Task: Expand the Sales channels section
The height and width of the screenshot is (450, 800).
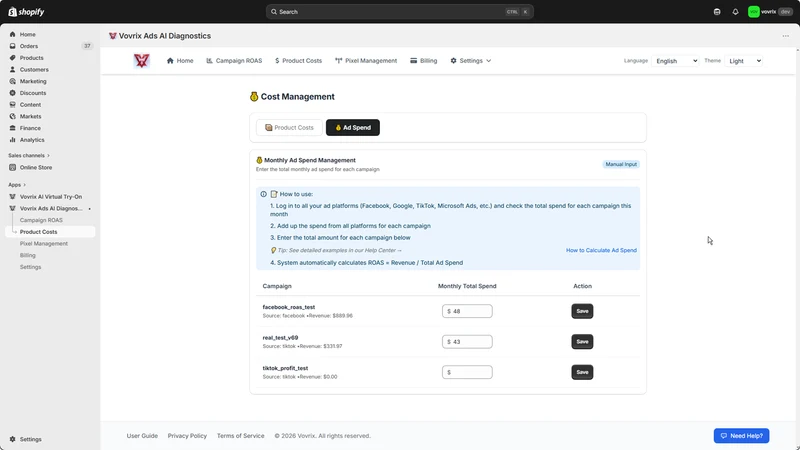Action: [29, 155]
